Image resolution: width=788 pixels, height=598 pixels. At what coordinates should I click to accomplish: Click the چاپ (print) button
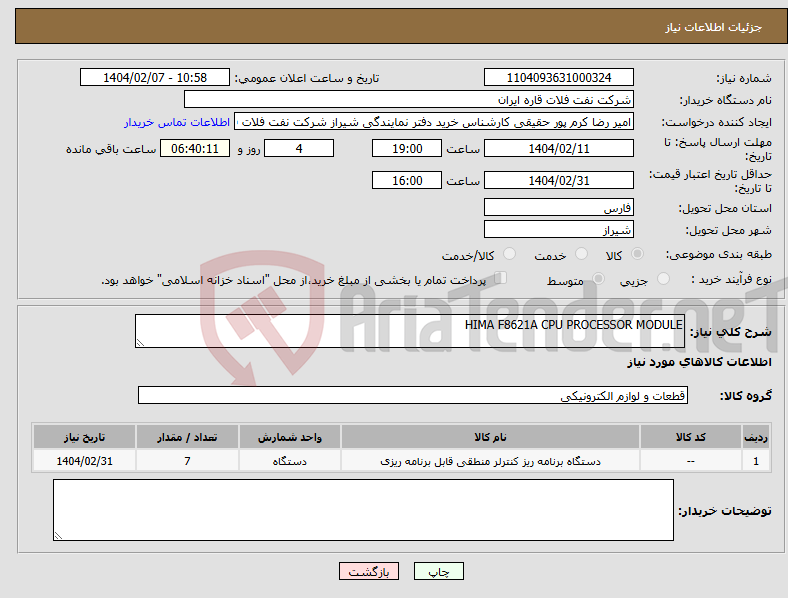[438, 571]
